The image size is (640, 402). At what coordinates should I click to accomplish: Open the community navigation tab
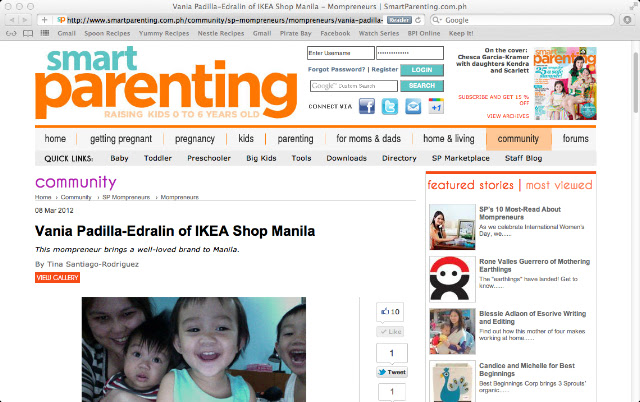[x=518, y=139]
